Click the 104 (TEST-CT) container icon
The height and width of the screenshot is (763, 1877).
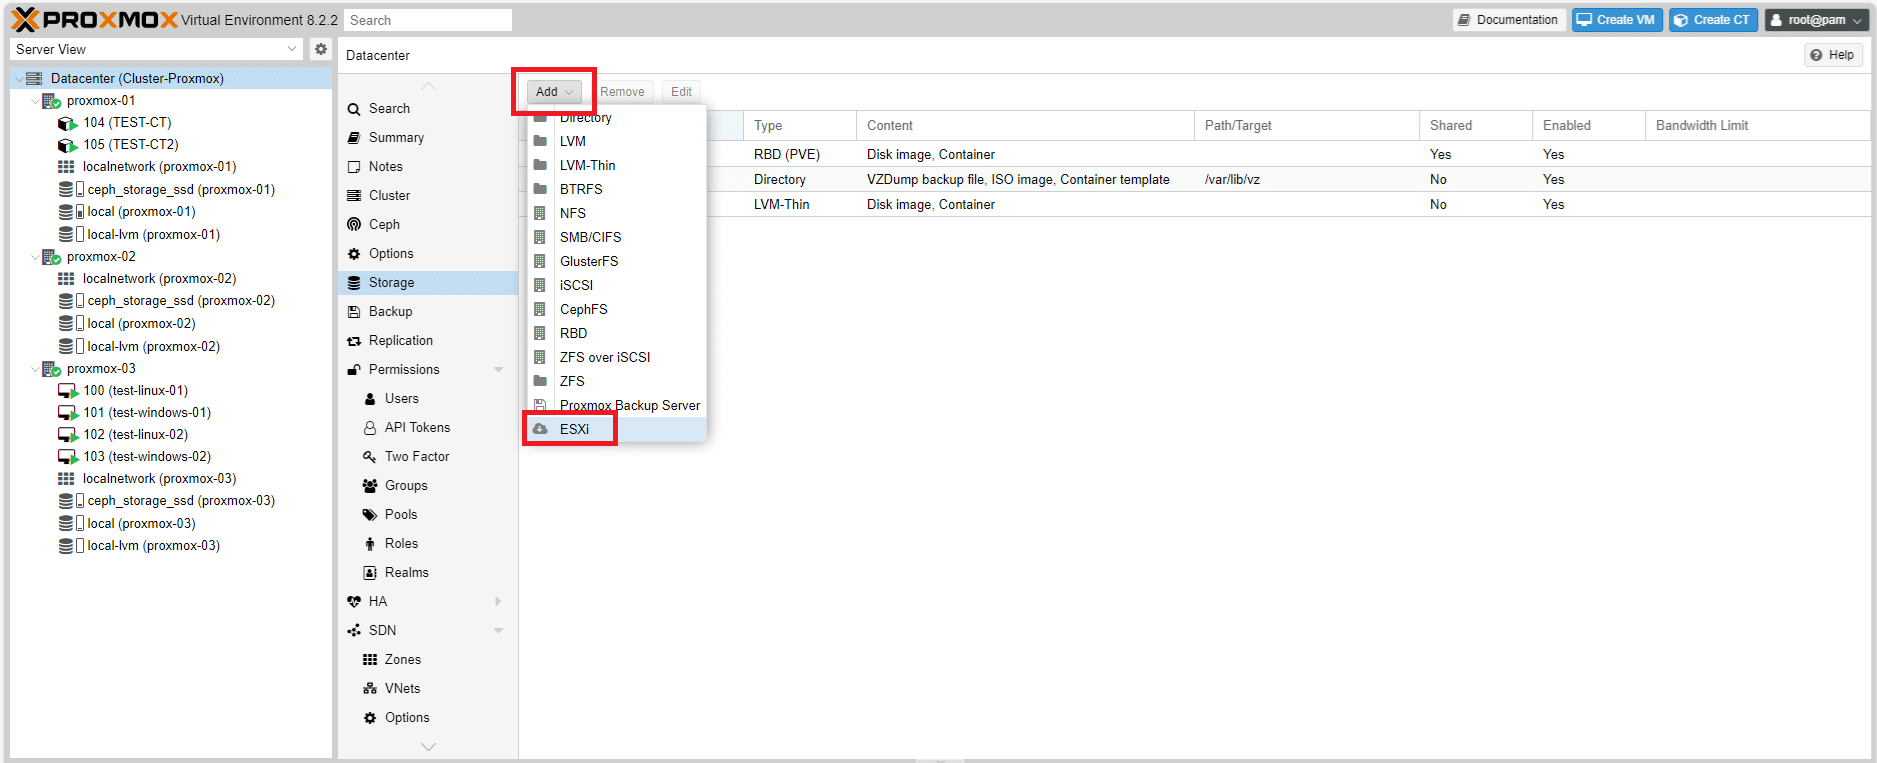[68, 123]
